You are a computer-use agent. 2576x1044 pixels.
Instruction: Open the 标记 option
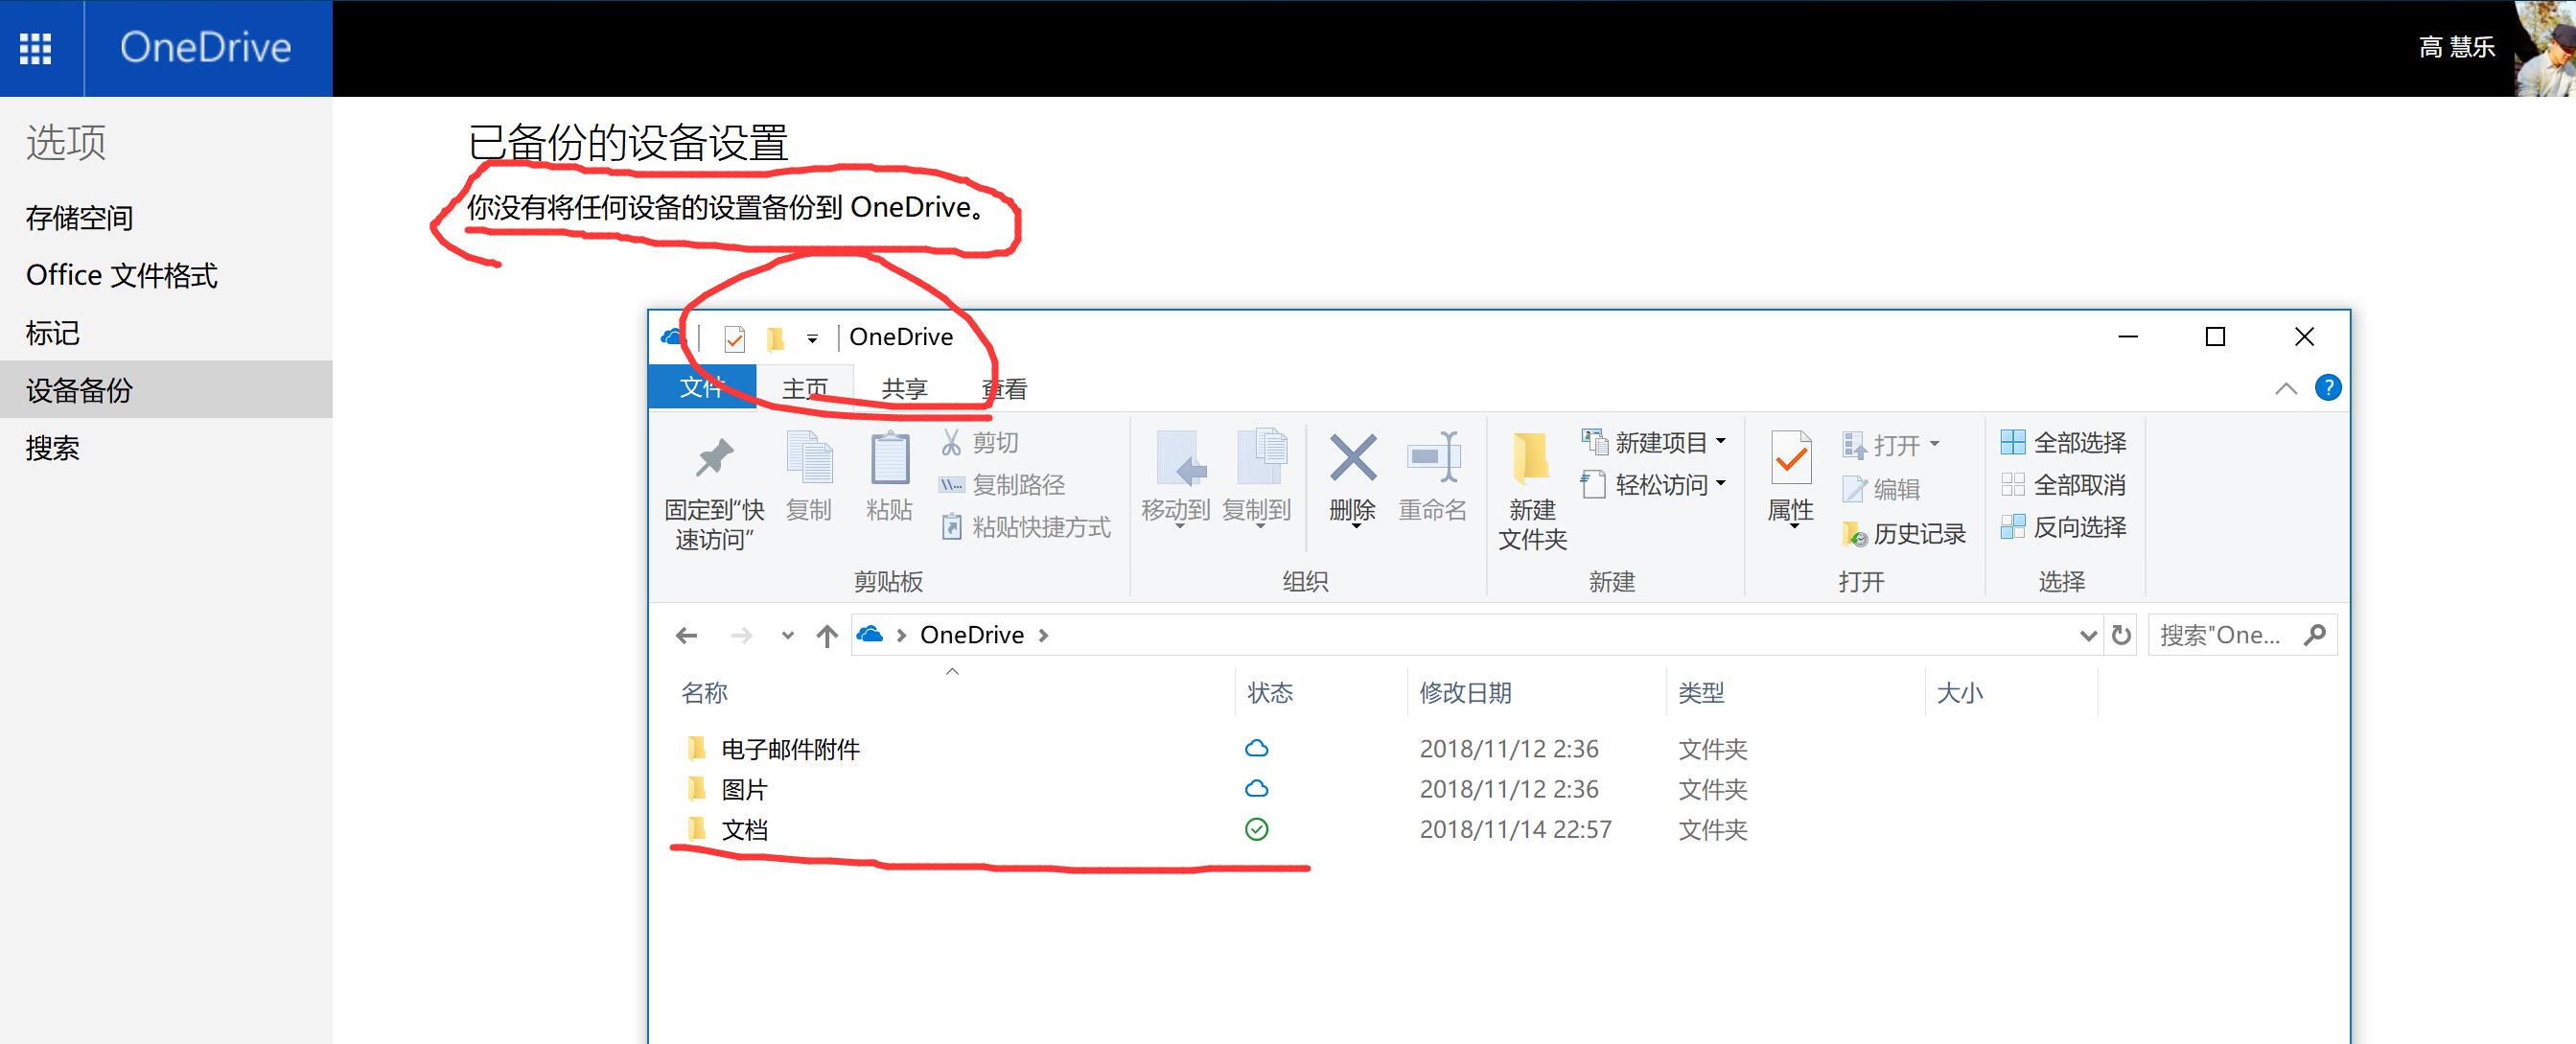tap(52, 333)
